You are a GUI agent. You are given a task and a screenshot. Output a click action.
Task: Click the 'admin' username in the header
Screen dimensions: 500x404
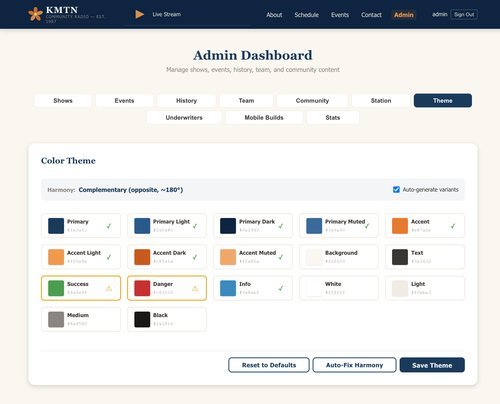(440, 14)
